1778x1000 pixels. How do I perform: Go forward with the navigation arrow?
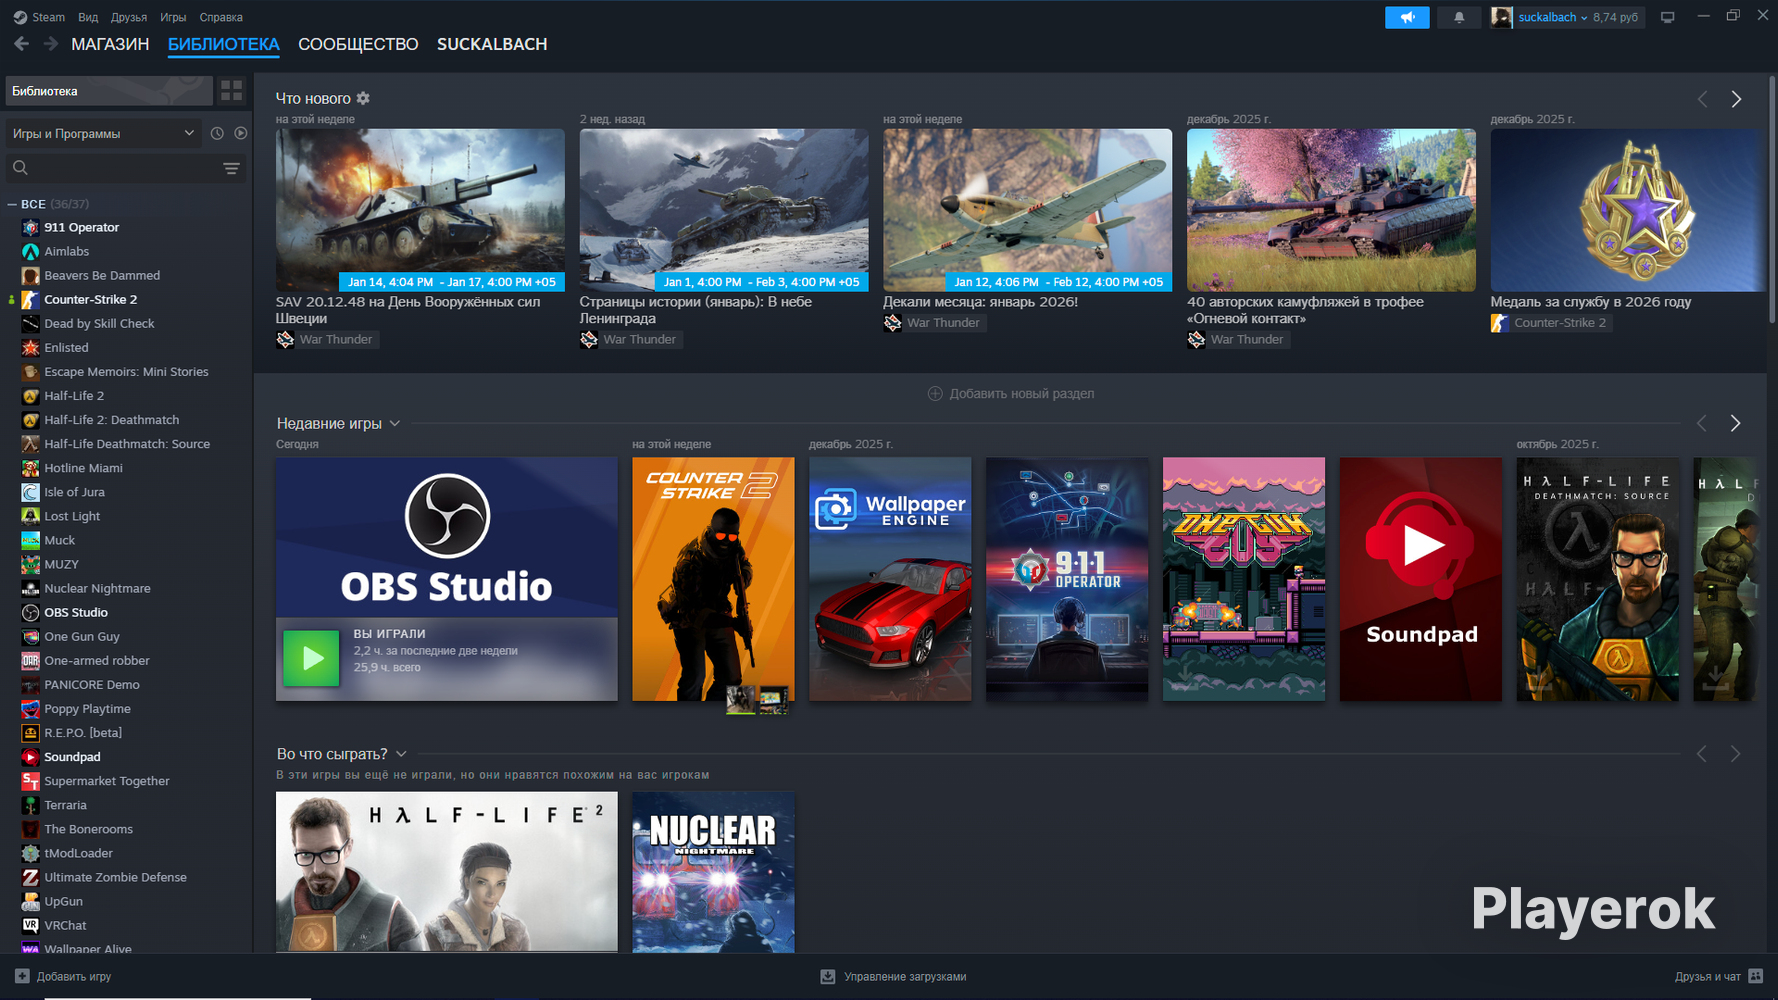click(50, 44)
